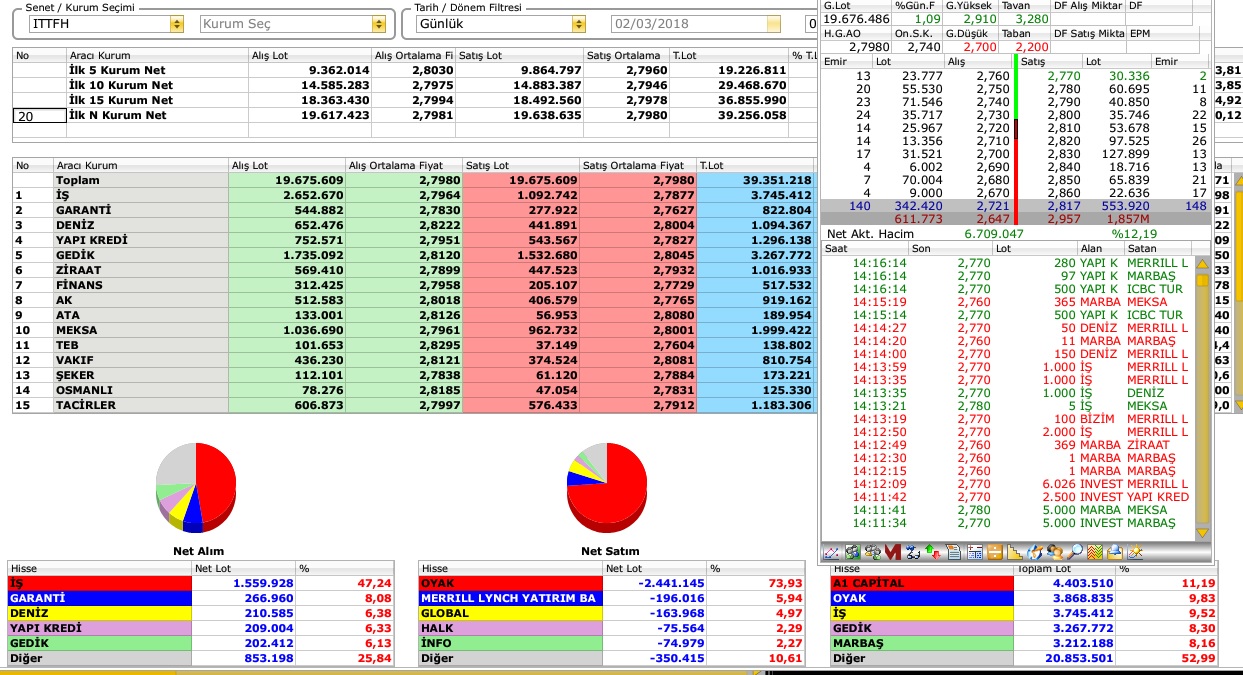The image size is (1243, 675).
Task: Select the 14:15:19 trade row
Action: tap(1008, 302)
